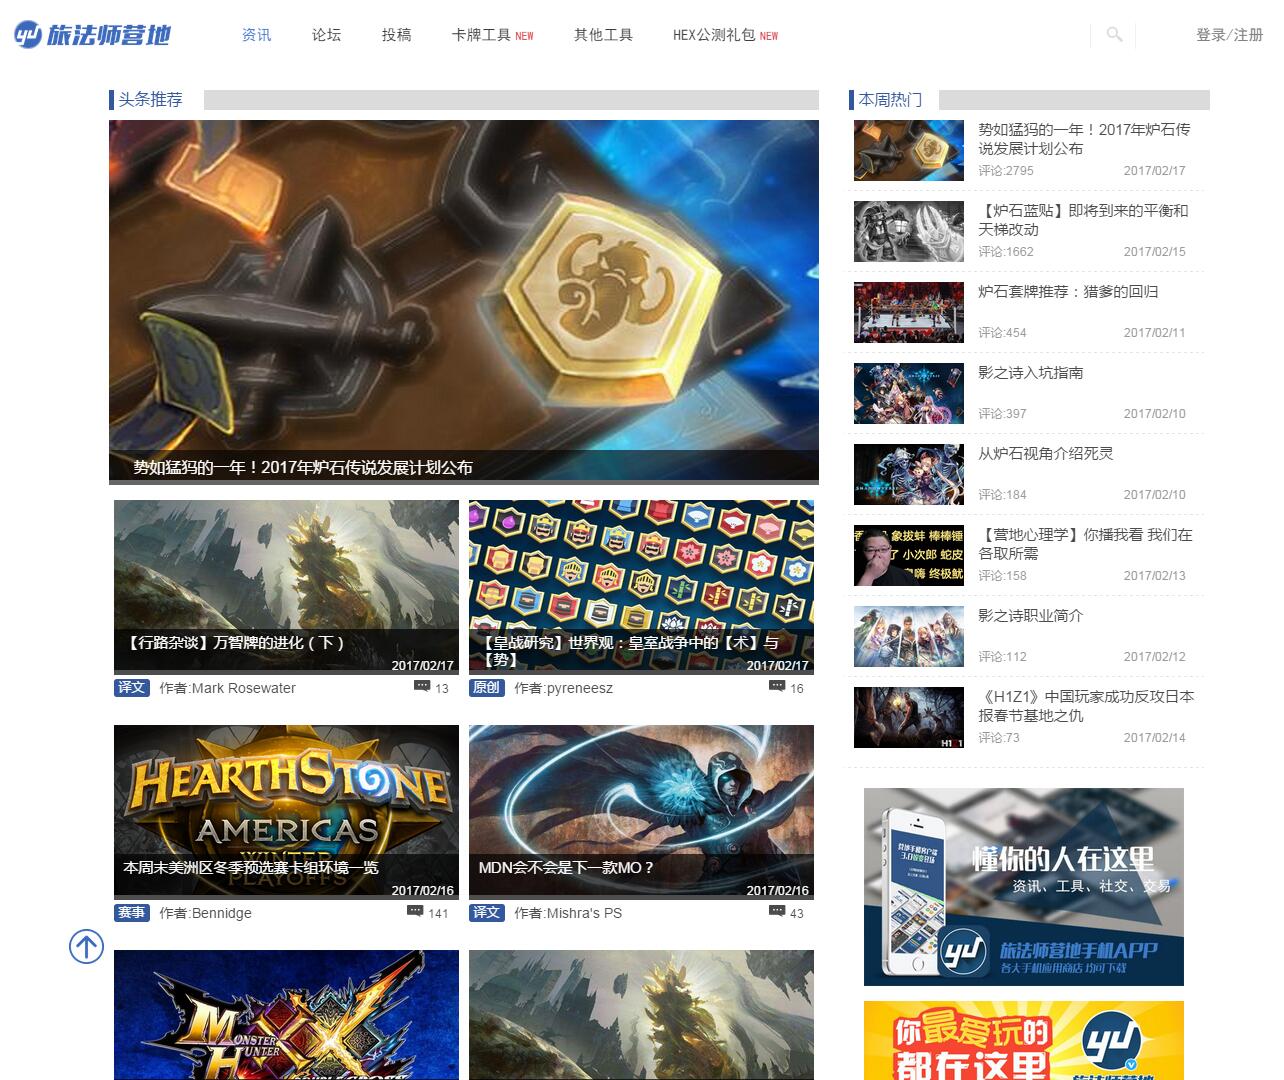This screenshot has width=1284, height=1080.
Task: Click the 头条推荐 section heading
Action: coord(150,100)
